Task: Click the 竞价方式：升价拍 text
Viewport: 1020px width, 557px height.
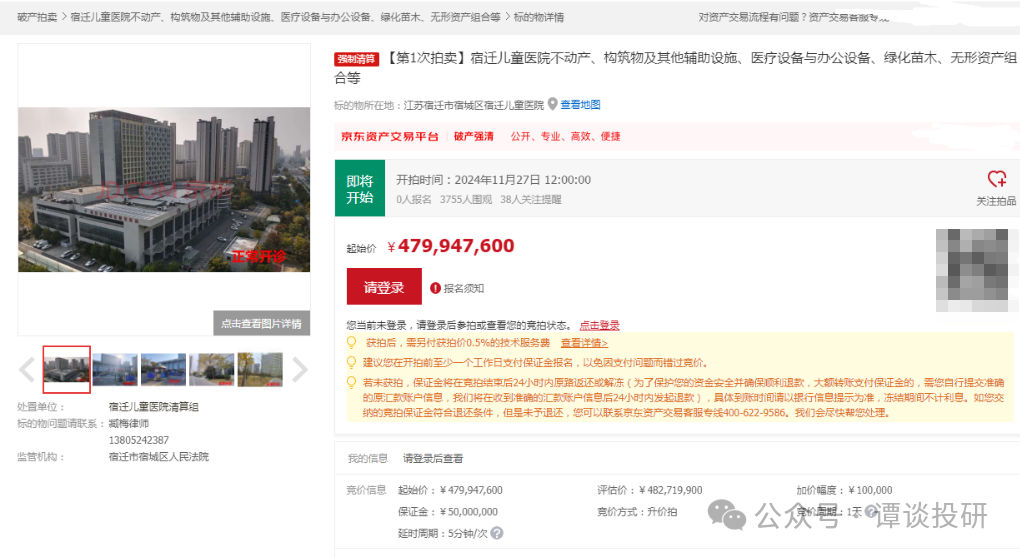Action: tap(637, 512)
